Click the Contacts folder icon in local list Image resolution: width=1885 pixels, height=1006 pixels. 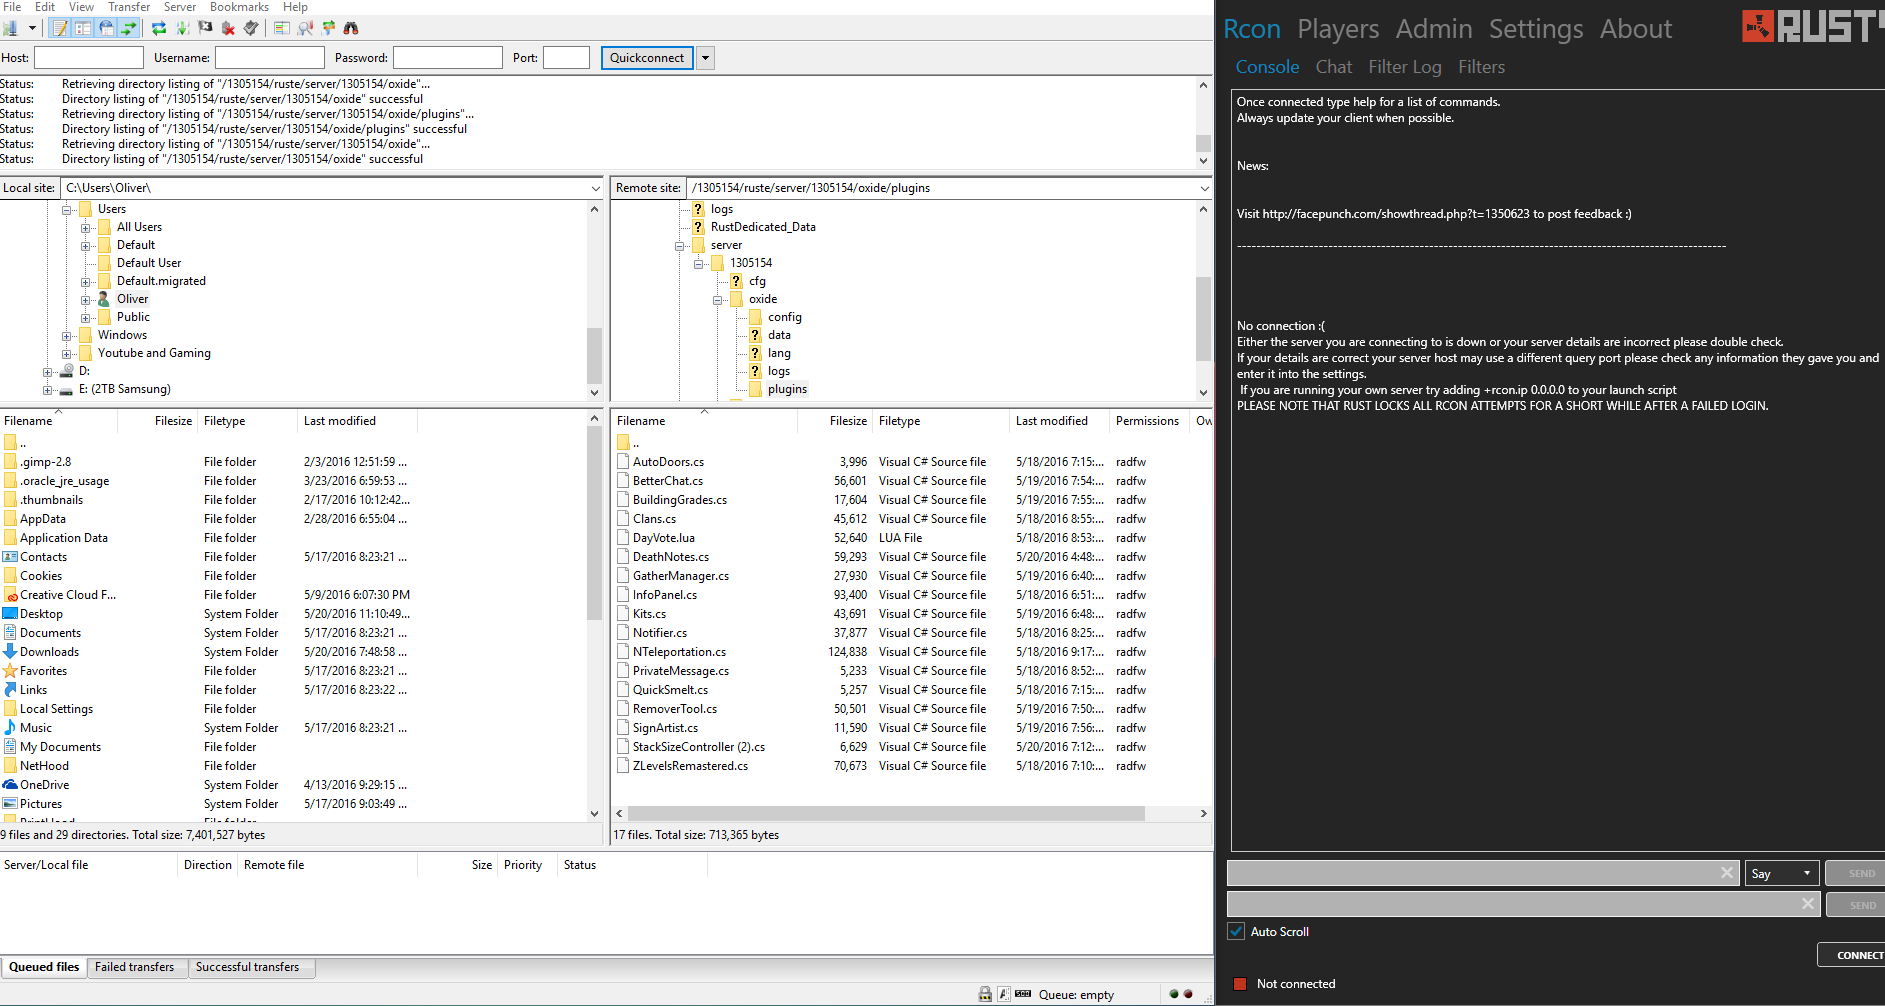(10, 557)
